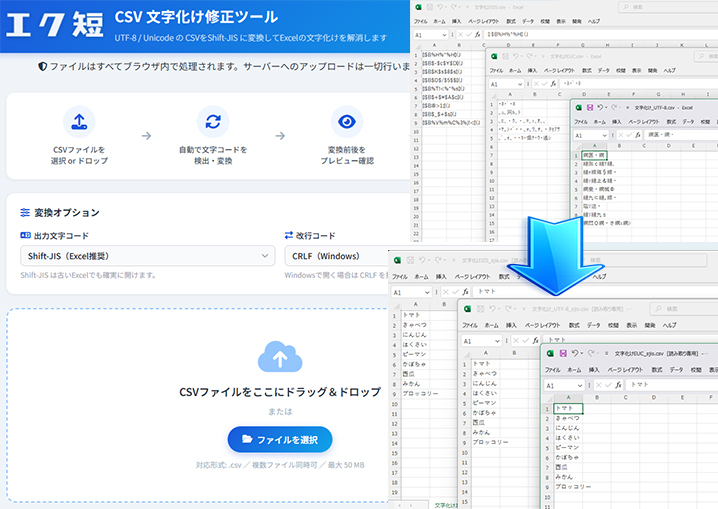Select cell かぼちゃ in 文字化け_UTF-8_sjis.csv sheet
The image size is (718, 509).
[484, 412]
